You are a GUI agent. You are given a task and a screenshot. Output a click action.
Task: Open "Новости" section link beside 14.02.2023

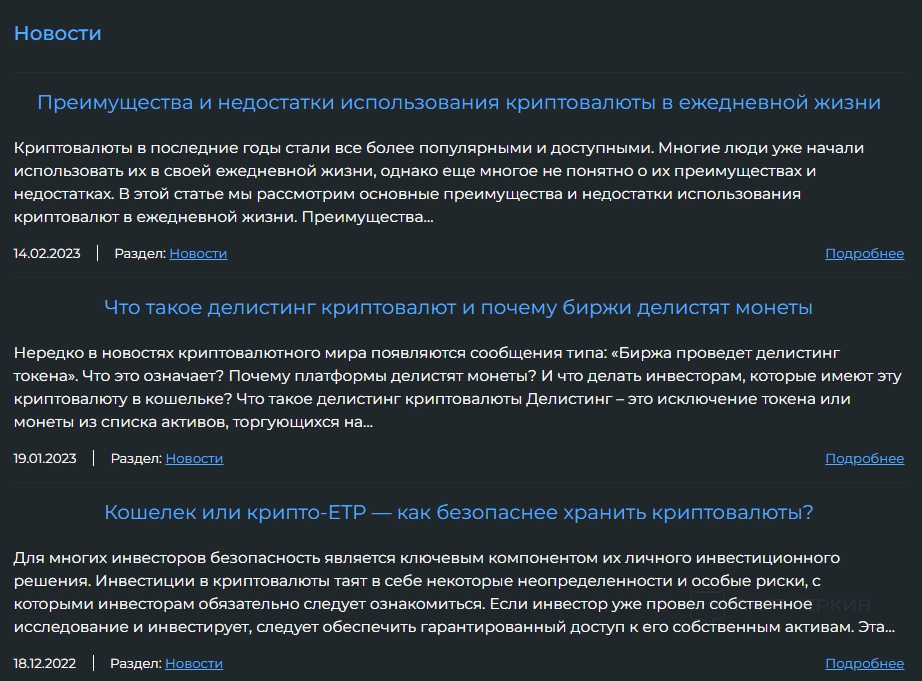198,254
